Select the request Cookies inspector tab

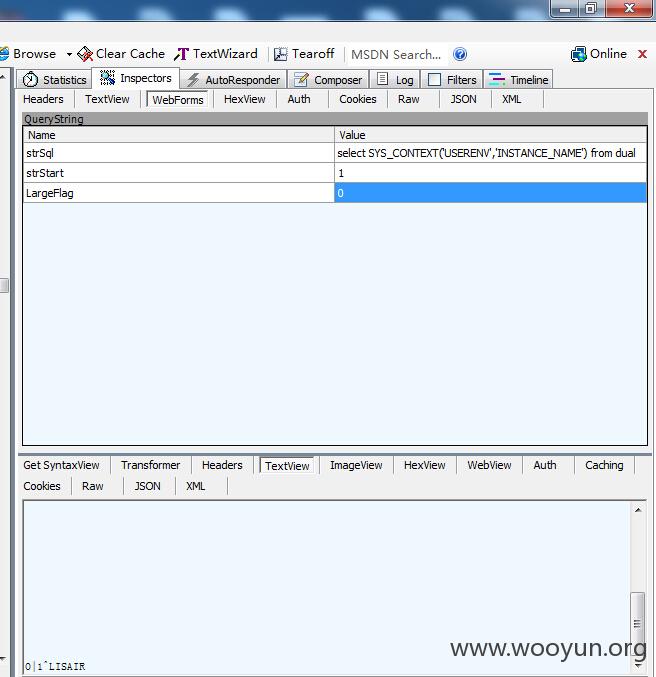(358, 99)
